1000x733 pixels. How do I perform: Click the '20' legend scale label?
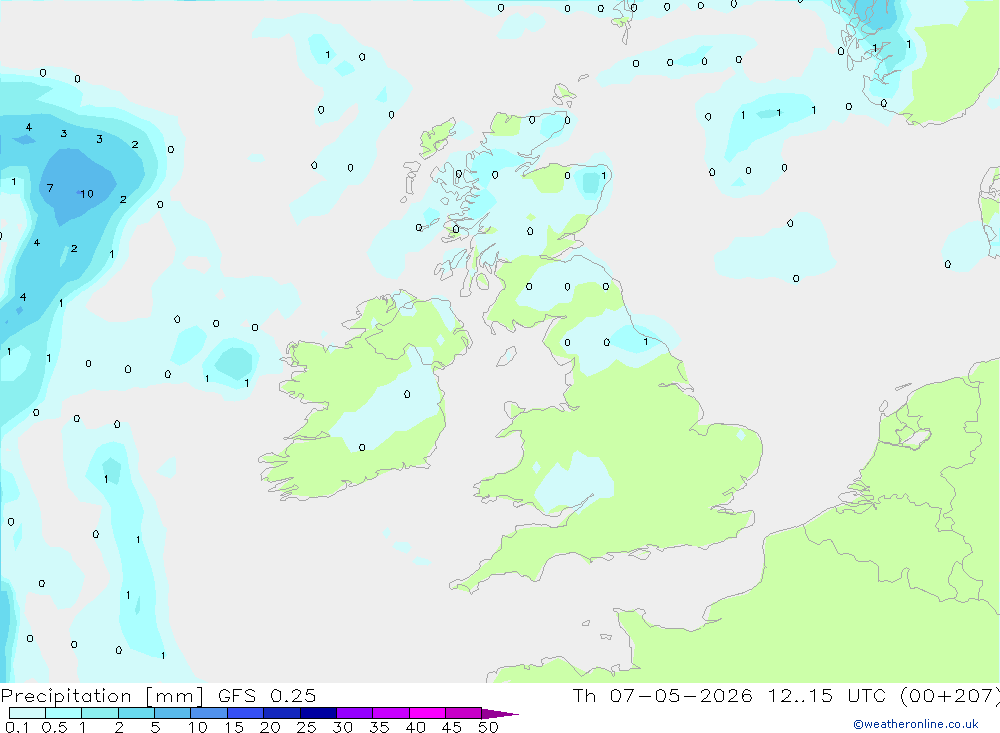270,727
